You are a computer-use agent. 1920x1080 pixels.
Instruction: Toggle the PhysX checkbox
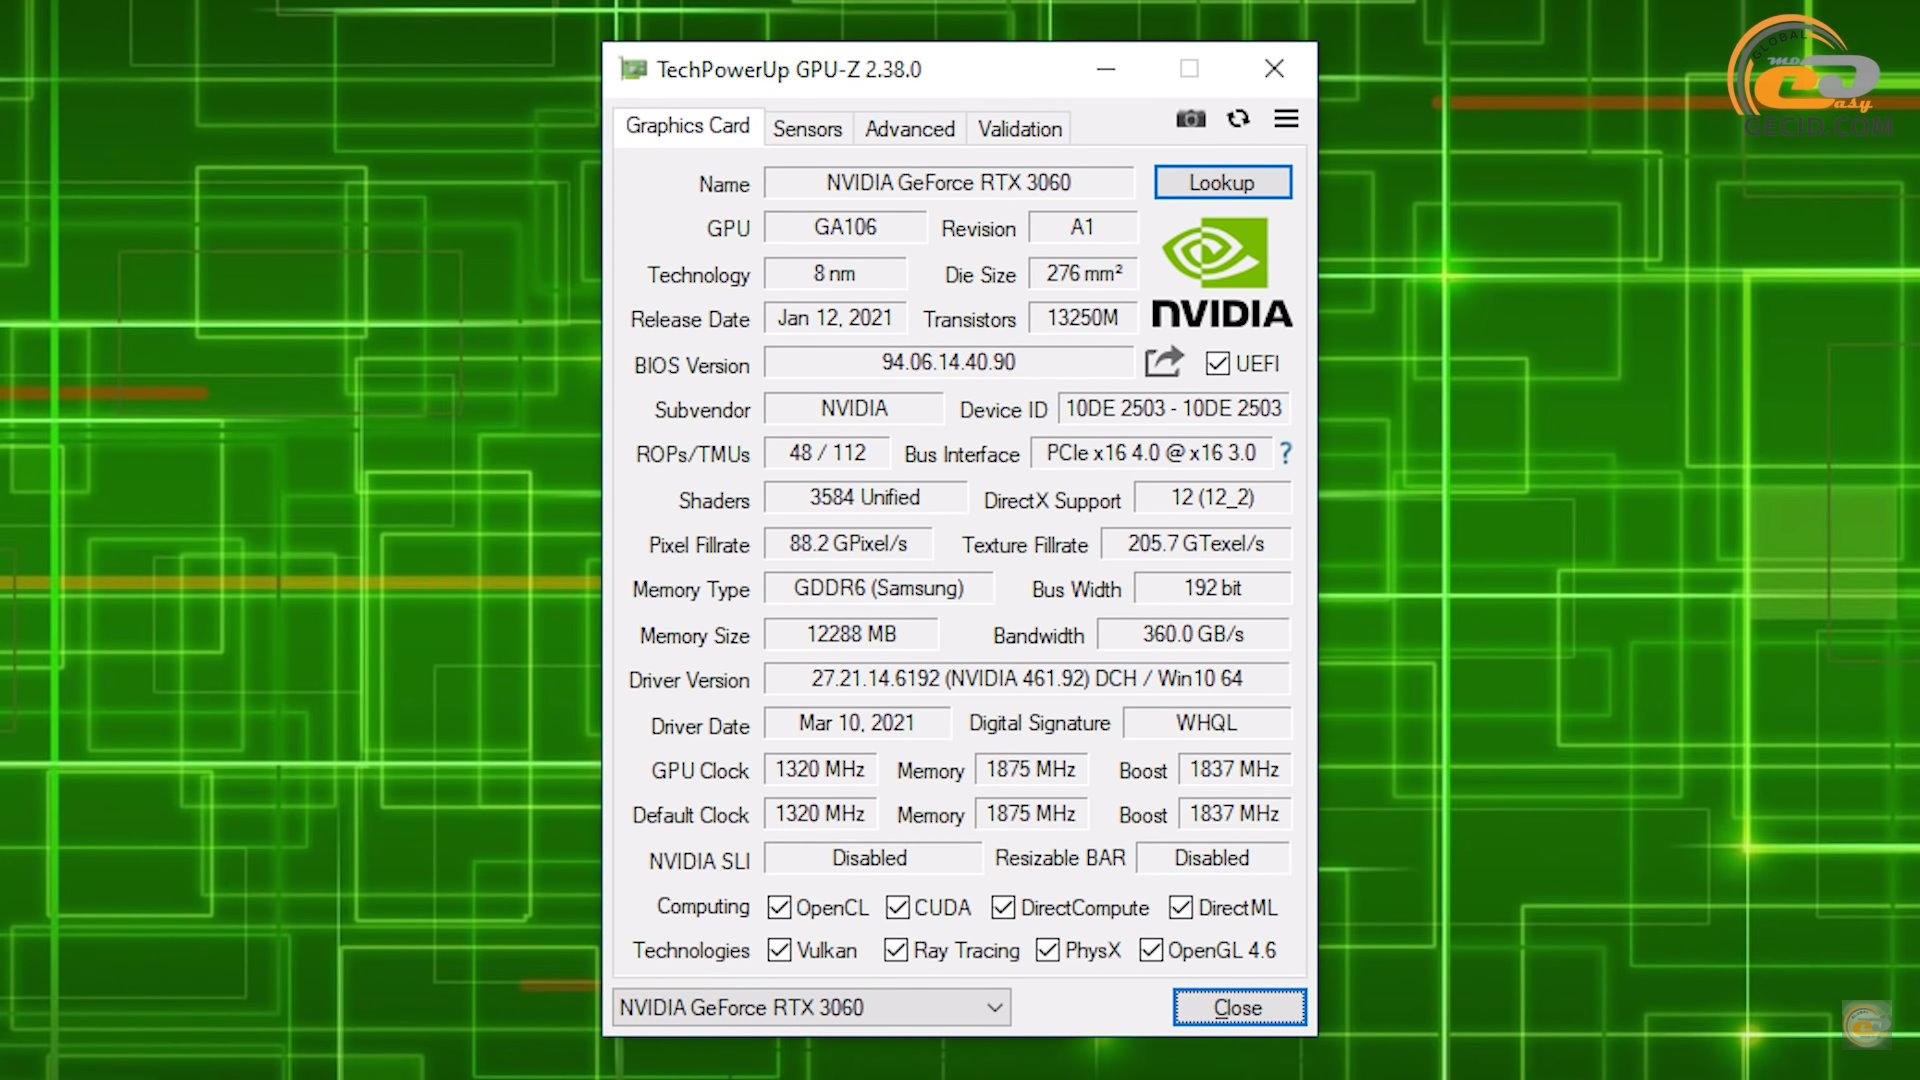[x=1048, y=950]
